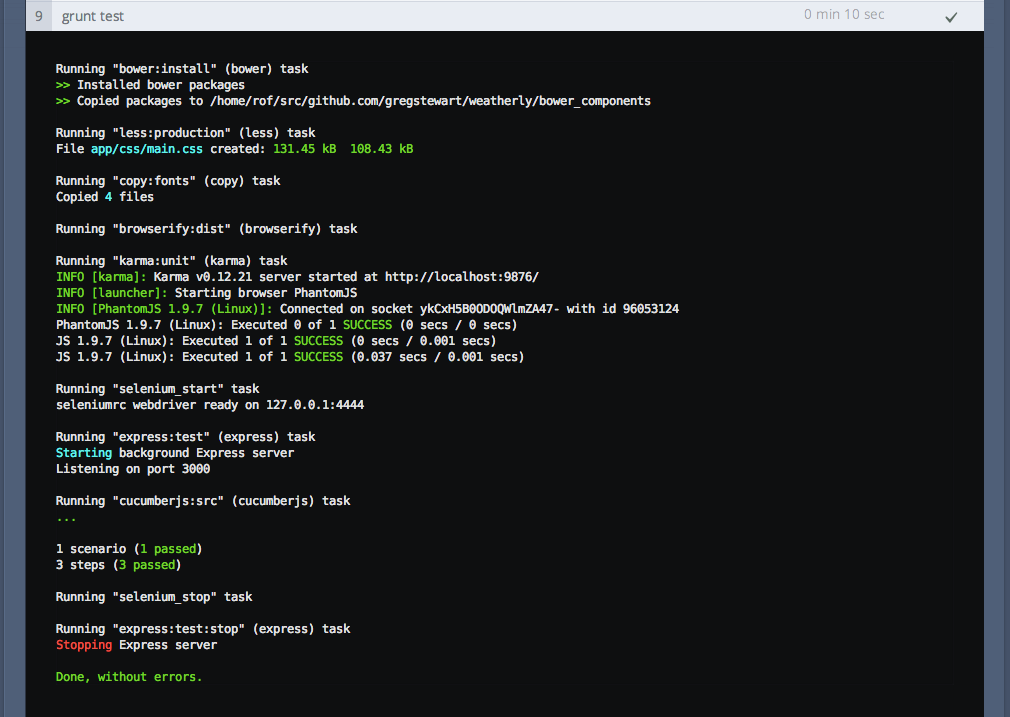Image resolution: width=1010 pixels, height=717 pixels.
Task: Open the app/css/main.css file link
Action: coord(146,148)
